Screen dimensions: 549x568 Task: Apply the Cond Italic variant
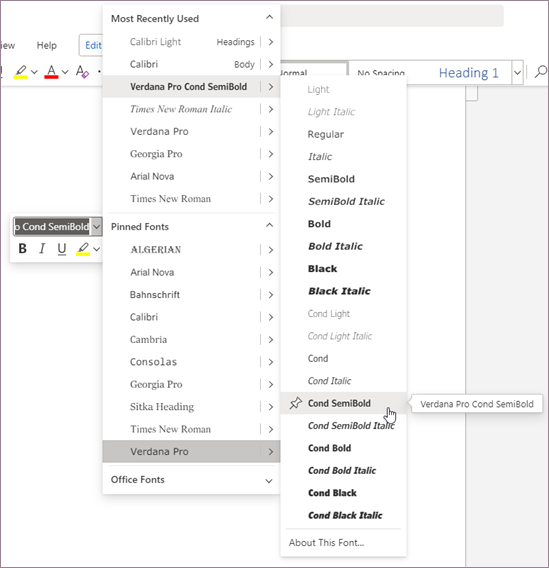click(x=343, y=381)
